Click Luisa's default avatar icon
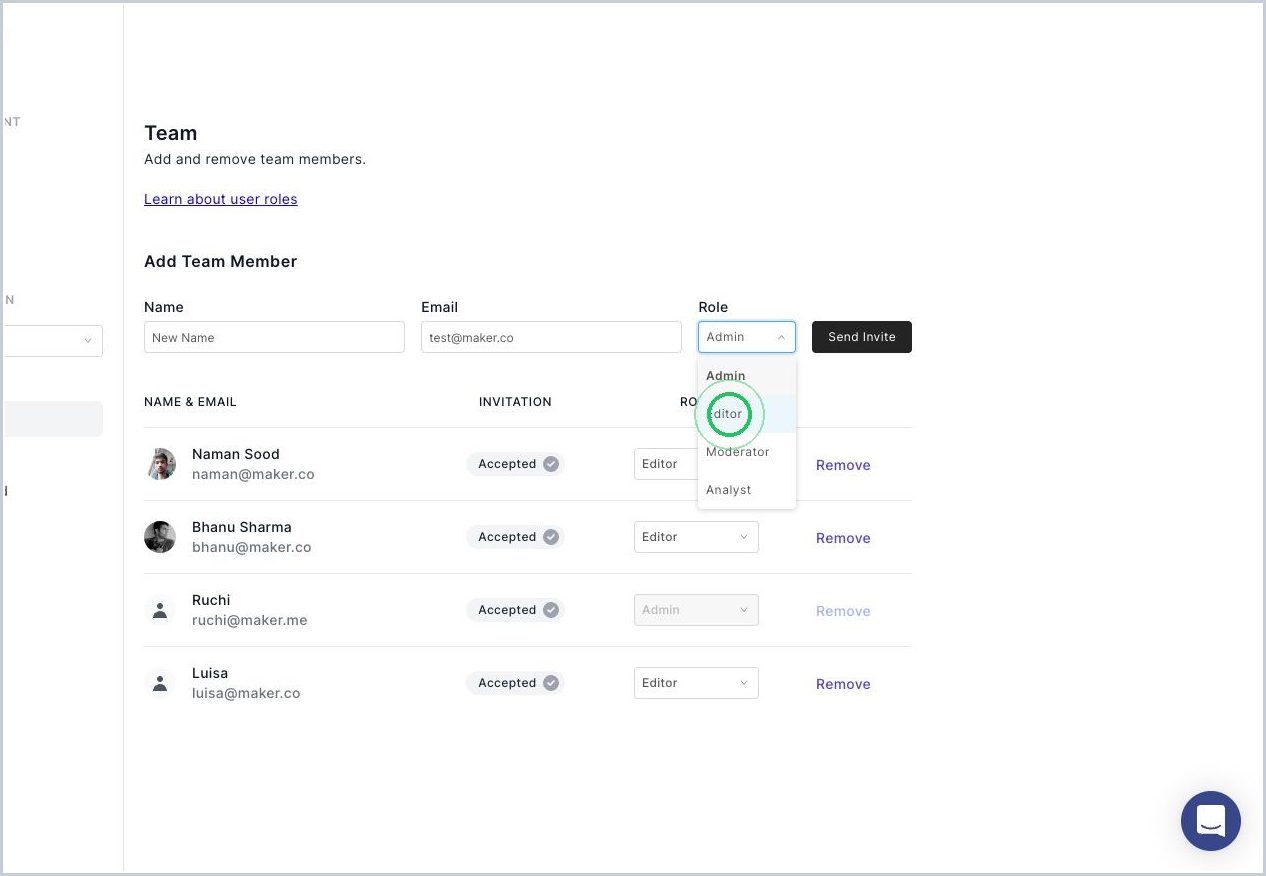The width and height of the screenshot is (1266, 876). 160,683
